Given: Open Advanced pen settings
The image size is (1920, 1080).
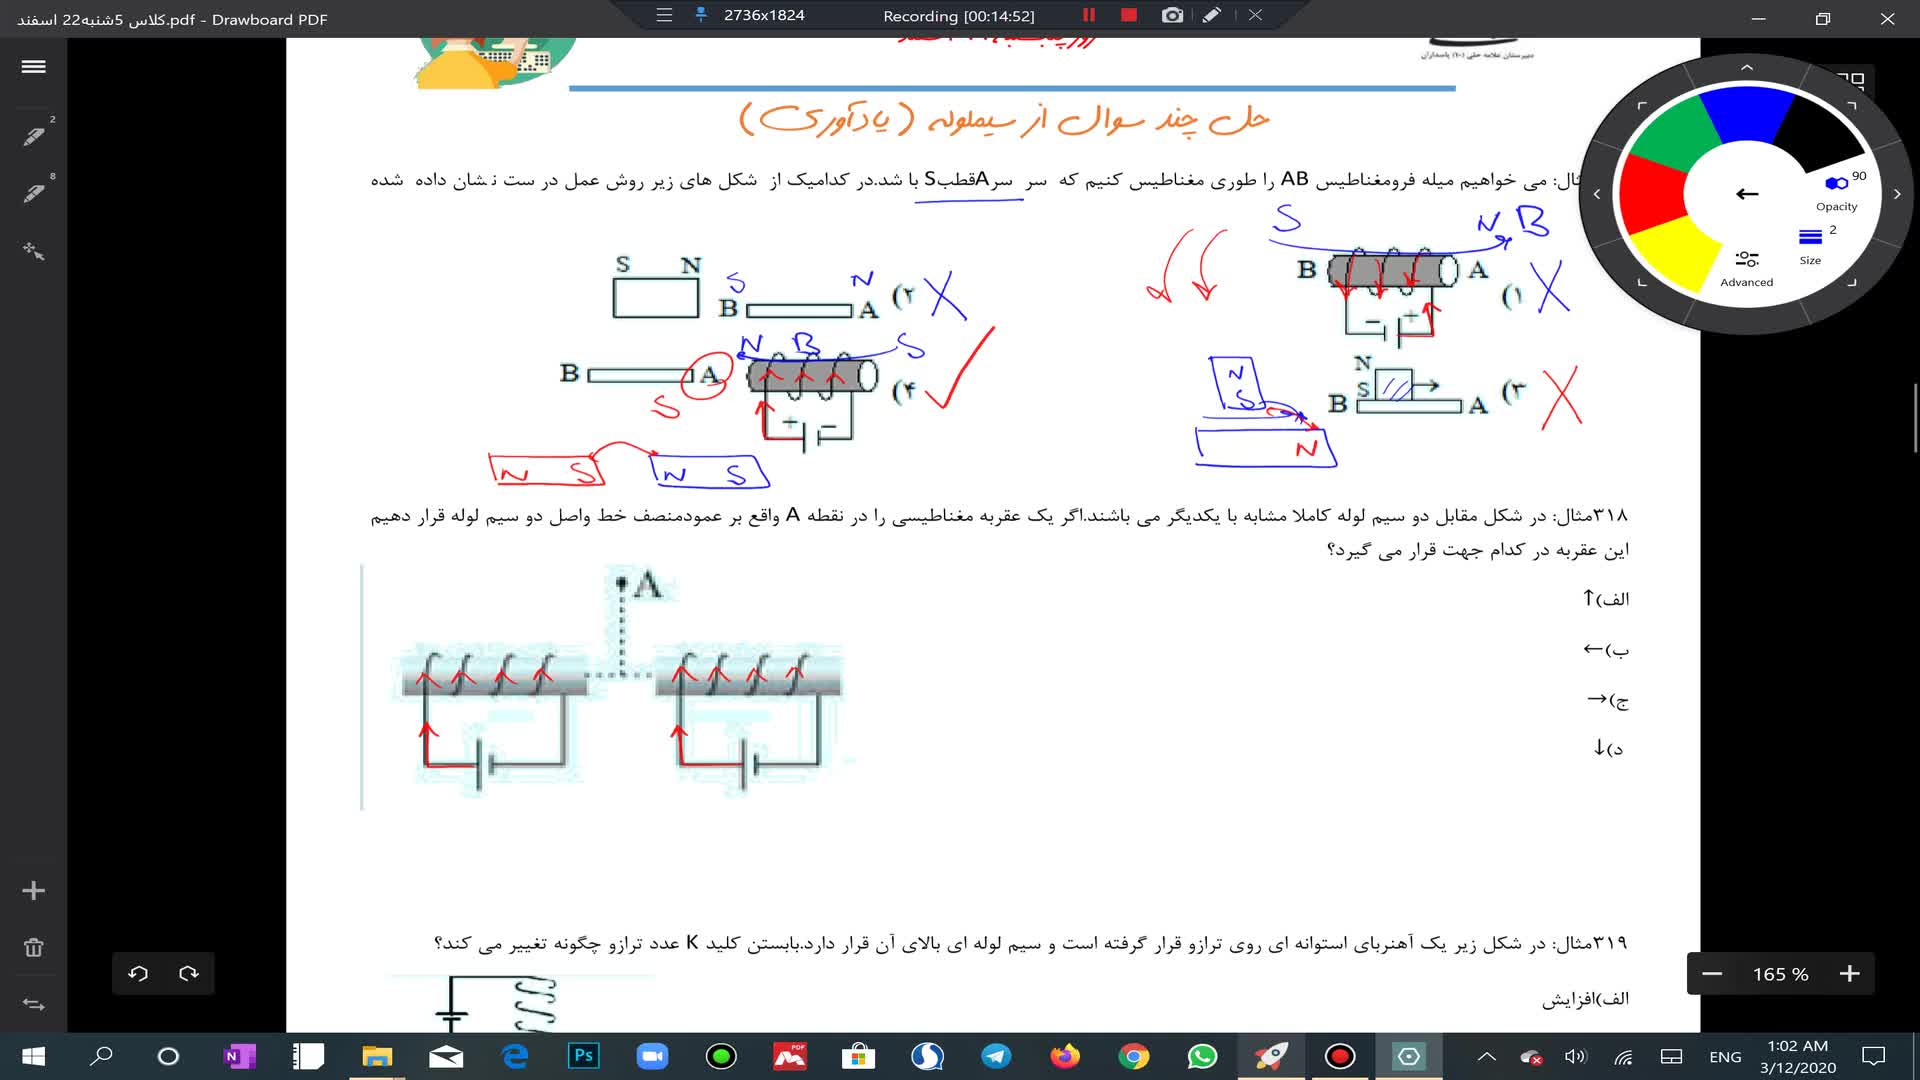Looking at the screenshot, I should click(1747, 268).
